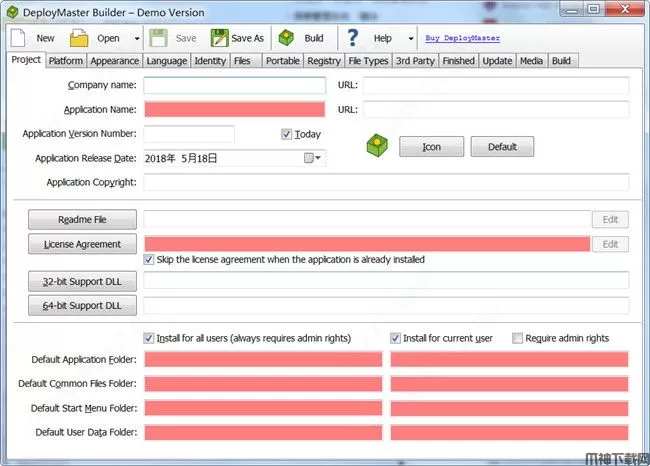Switch to the Language tab
The image size is (650, 466).
[x=167, y=61]
